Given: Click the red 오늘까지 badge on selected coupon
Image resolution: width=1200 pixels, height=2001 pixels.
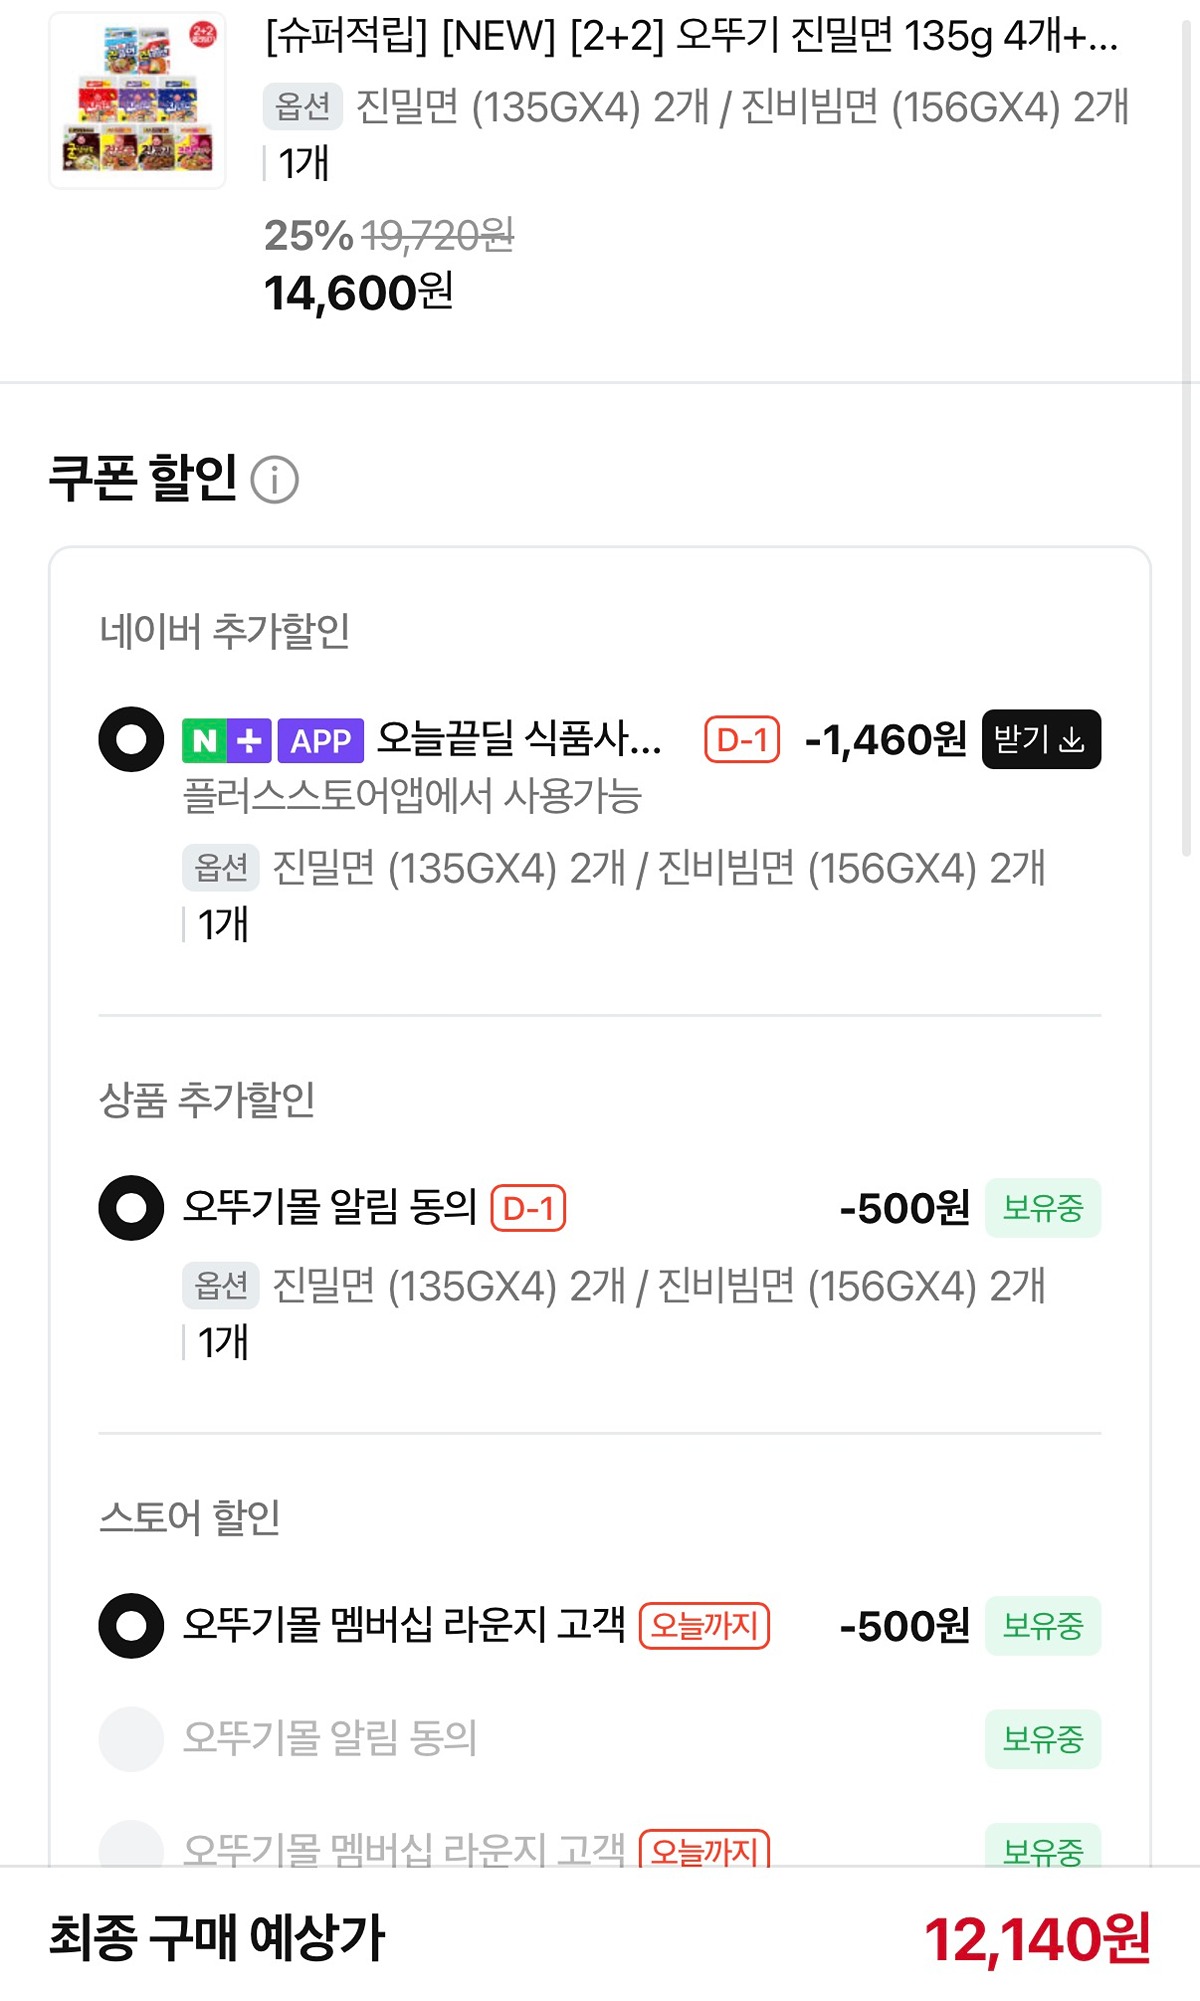Looking at the screenshot, I should coord(704,1626).
